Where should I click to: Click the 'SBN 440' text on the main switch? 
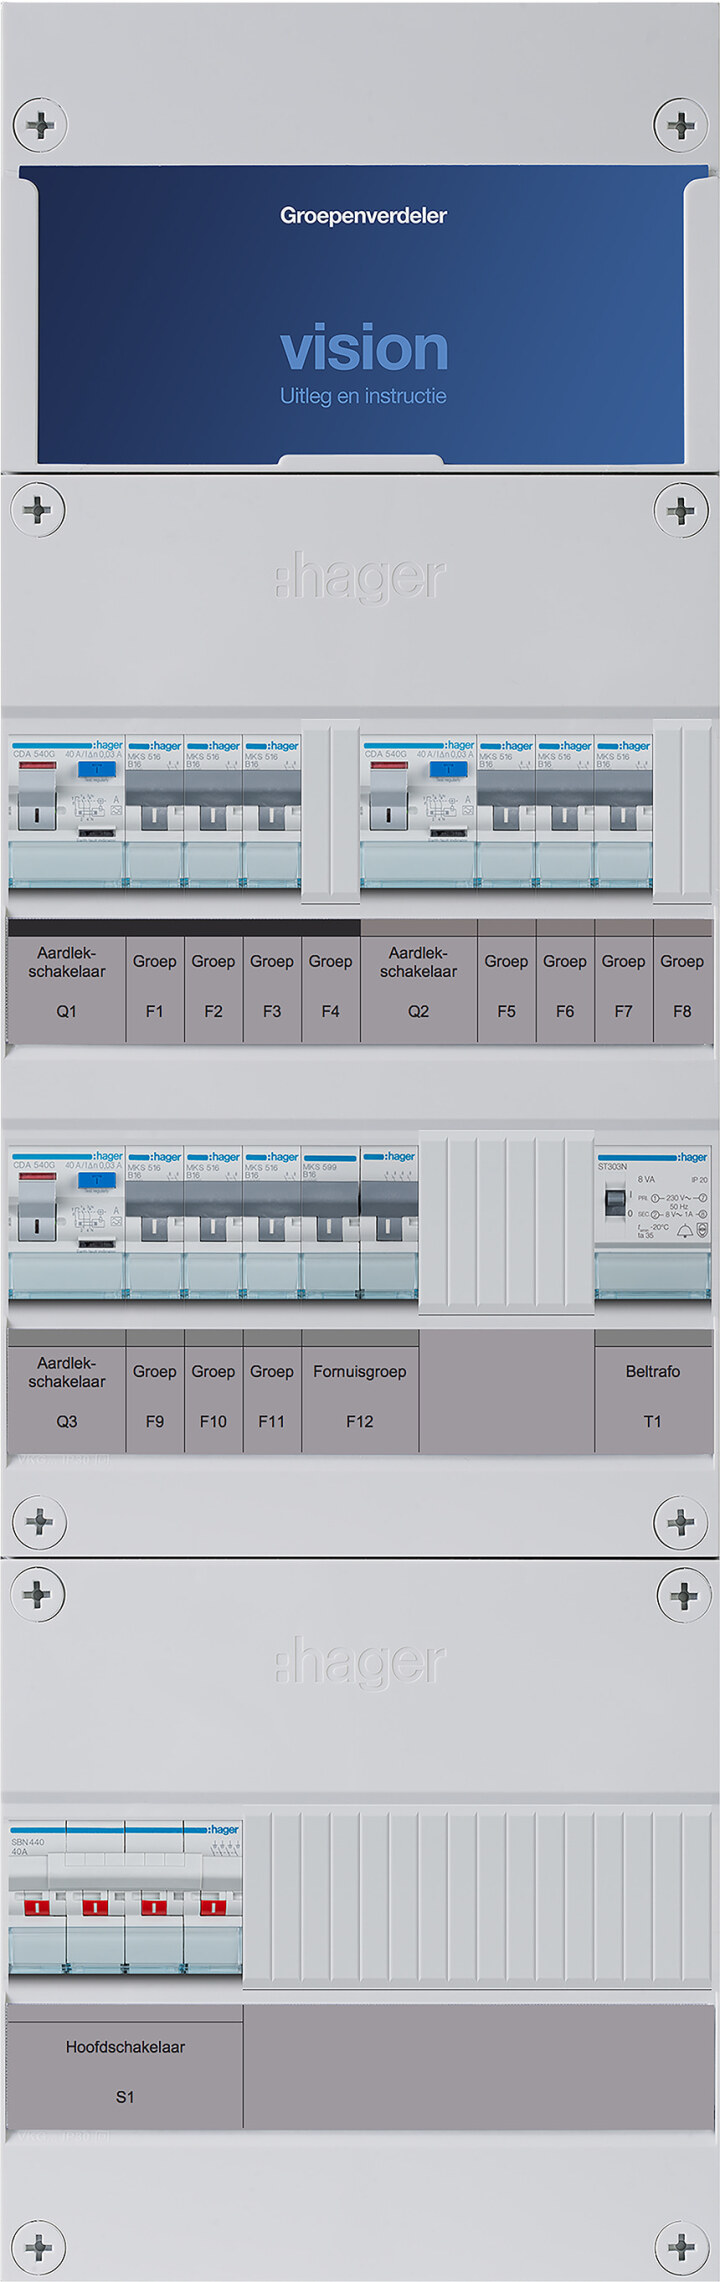(28, 1842)
